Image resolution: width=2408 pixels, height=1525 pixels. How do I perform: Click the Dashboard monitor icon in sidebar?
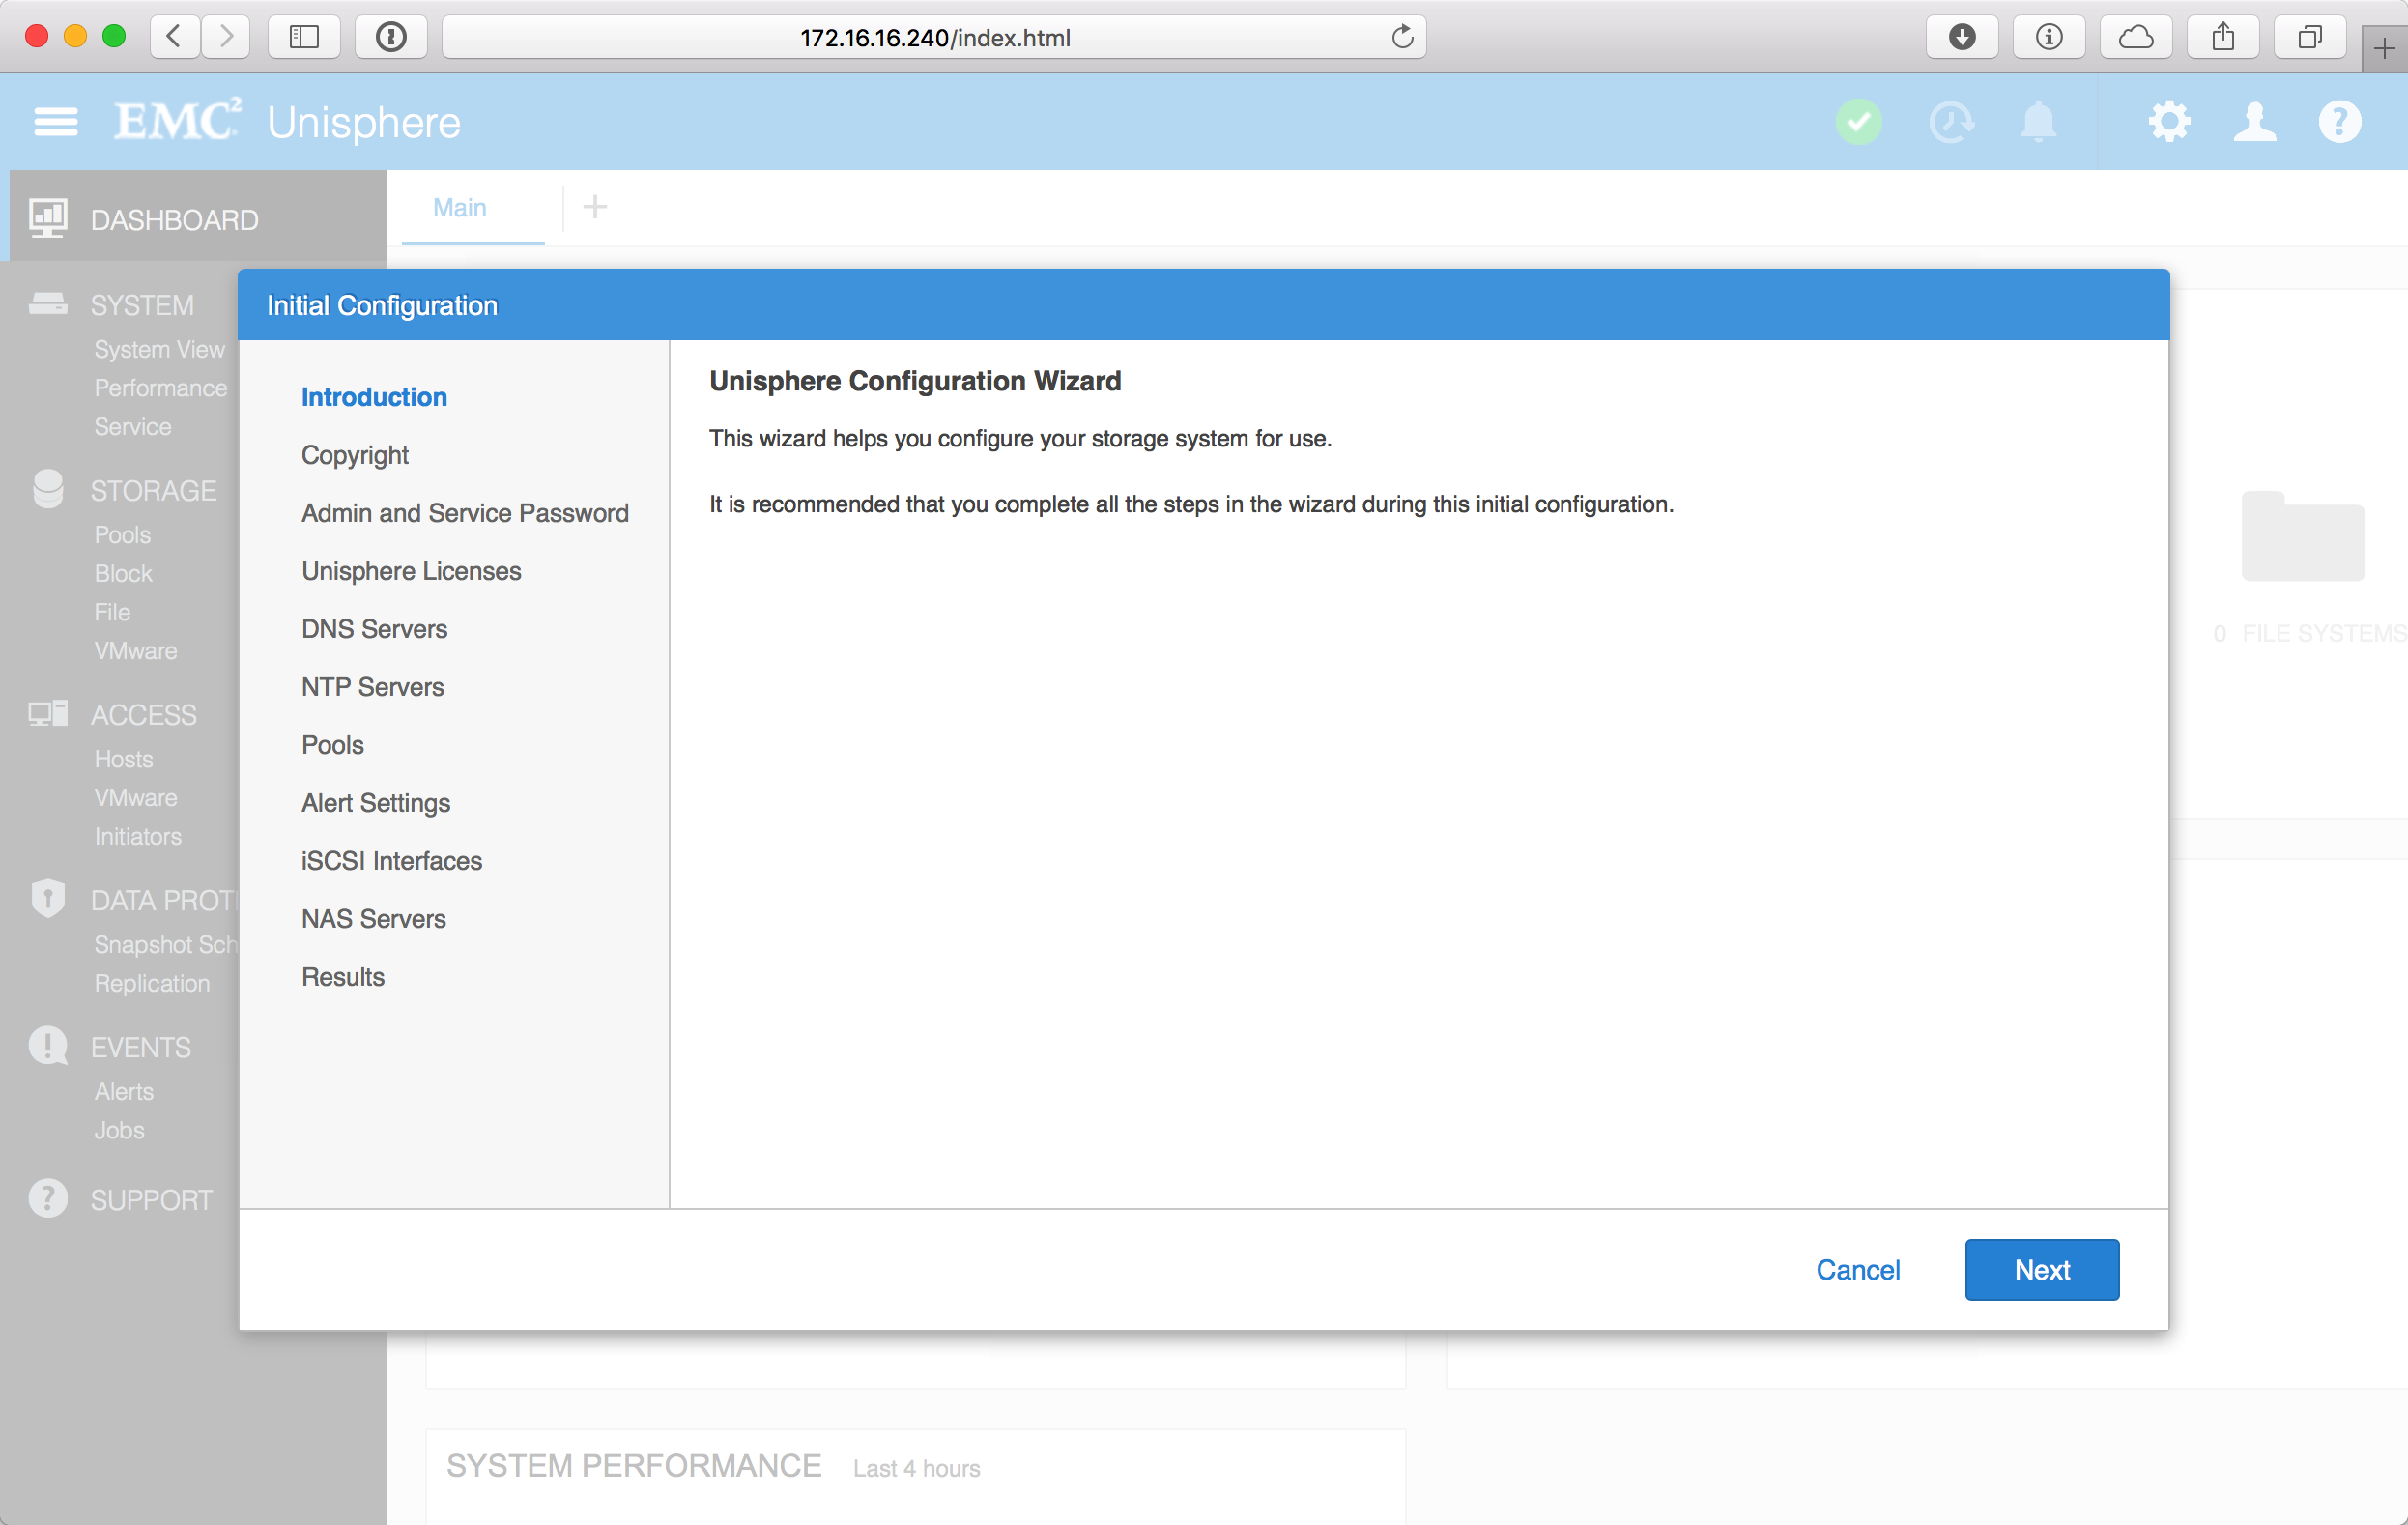pos(48,218)
